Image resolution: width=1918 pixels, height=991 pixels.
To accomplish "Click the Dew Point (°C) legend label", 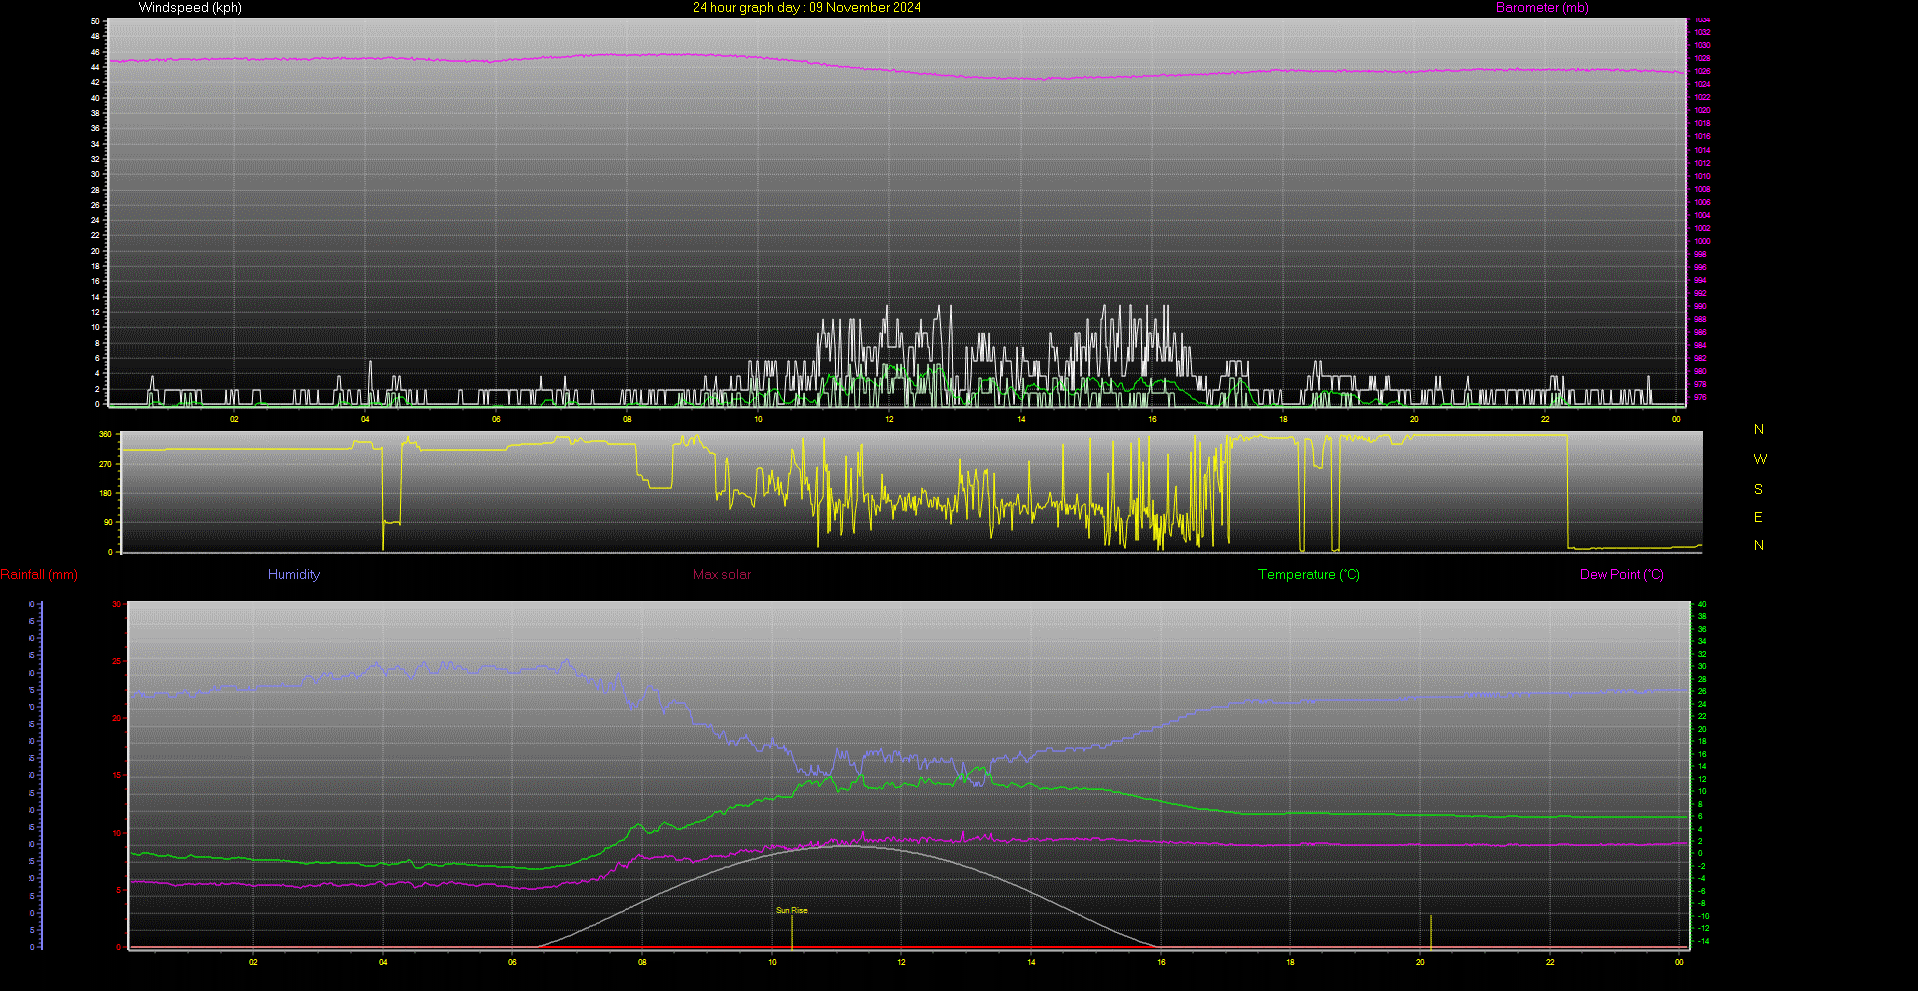I will click(x=1622, y=575).
